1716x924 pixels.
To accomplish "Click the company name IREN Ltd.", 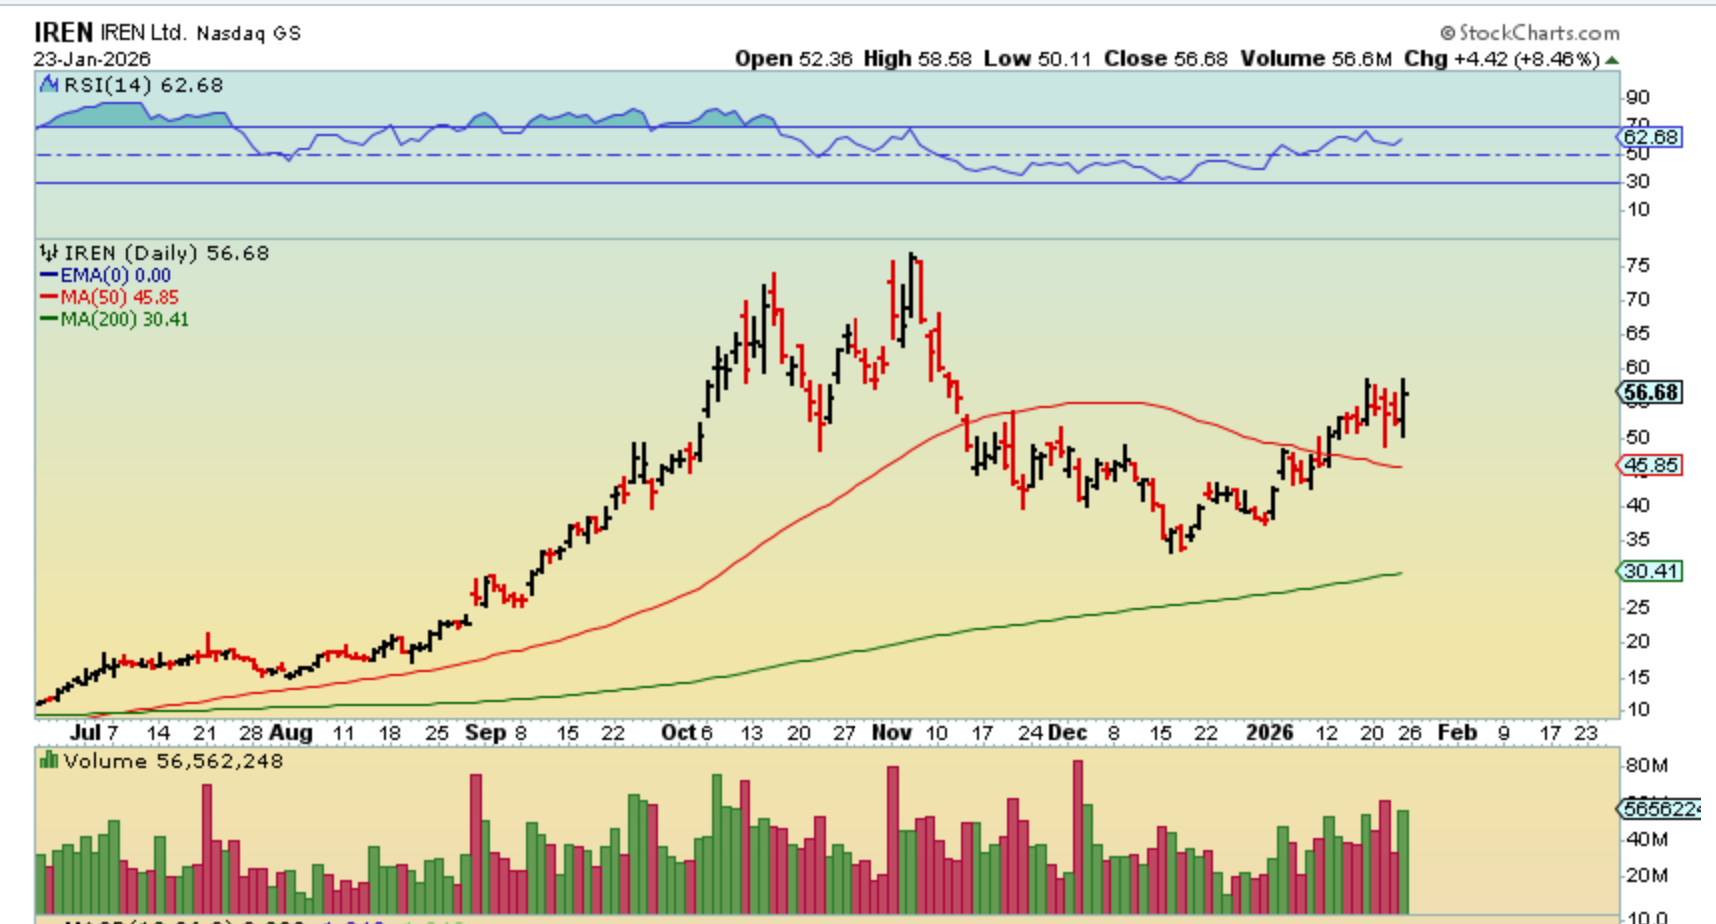I will tap(143, 32).
